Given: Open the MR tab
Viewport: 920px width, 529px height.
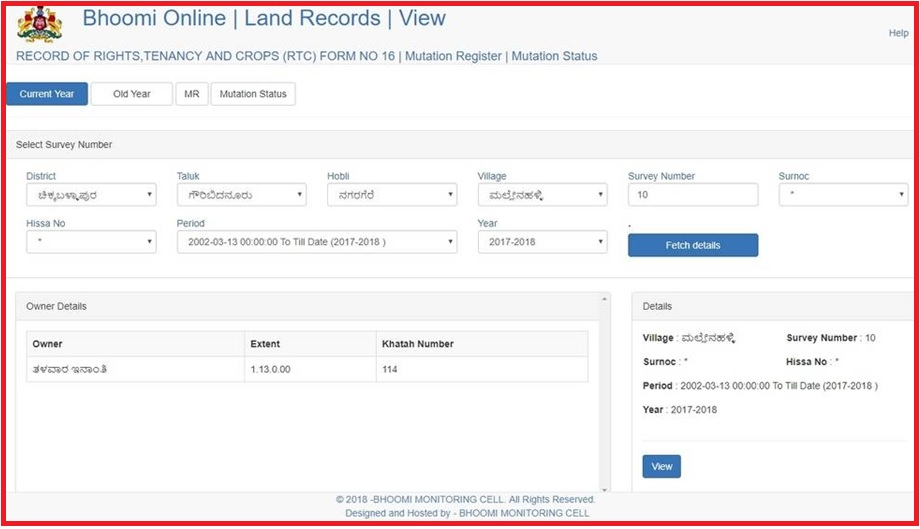Looking at the screenshot, I should [192, 94].
